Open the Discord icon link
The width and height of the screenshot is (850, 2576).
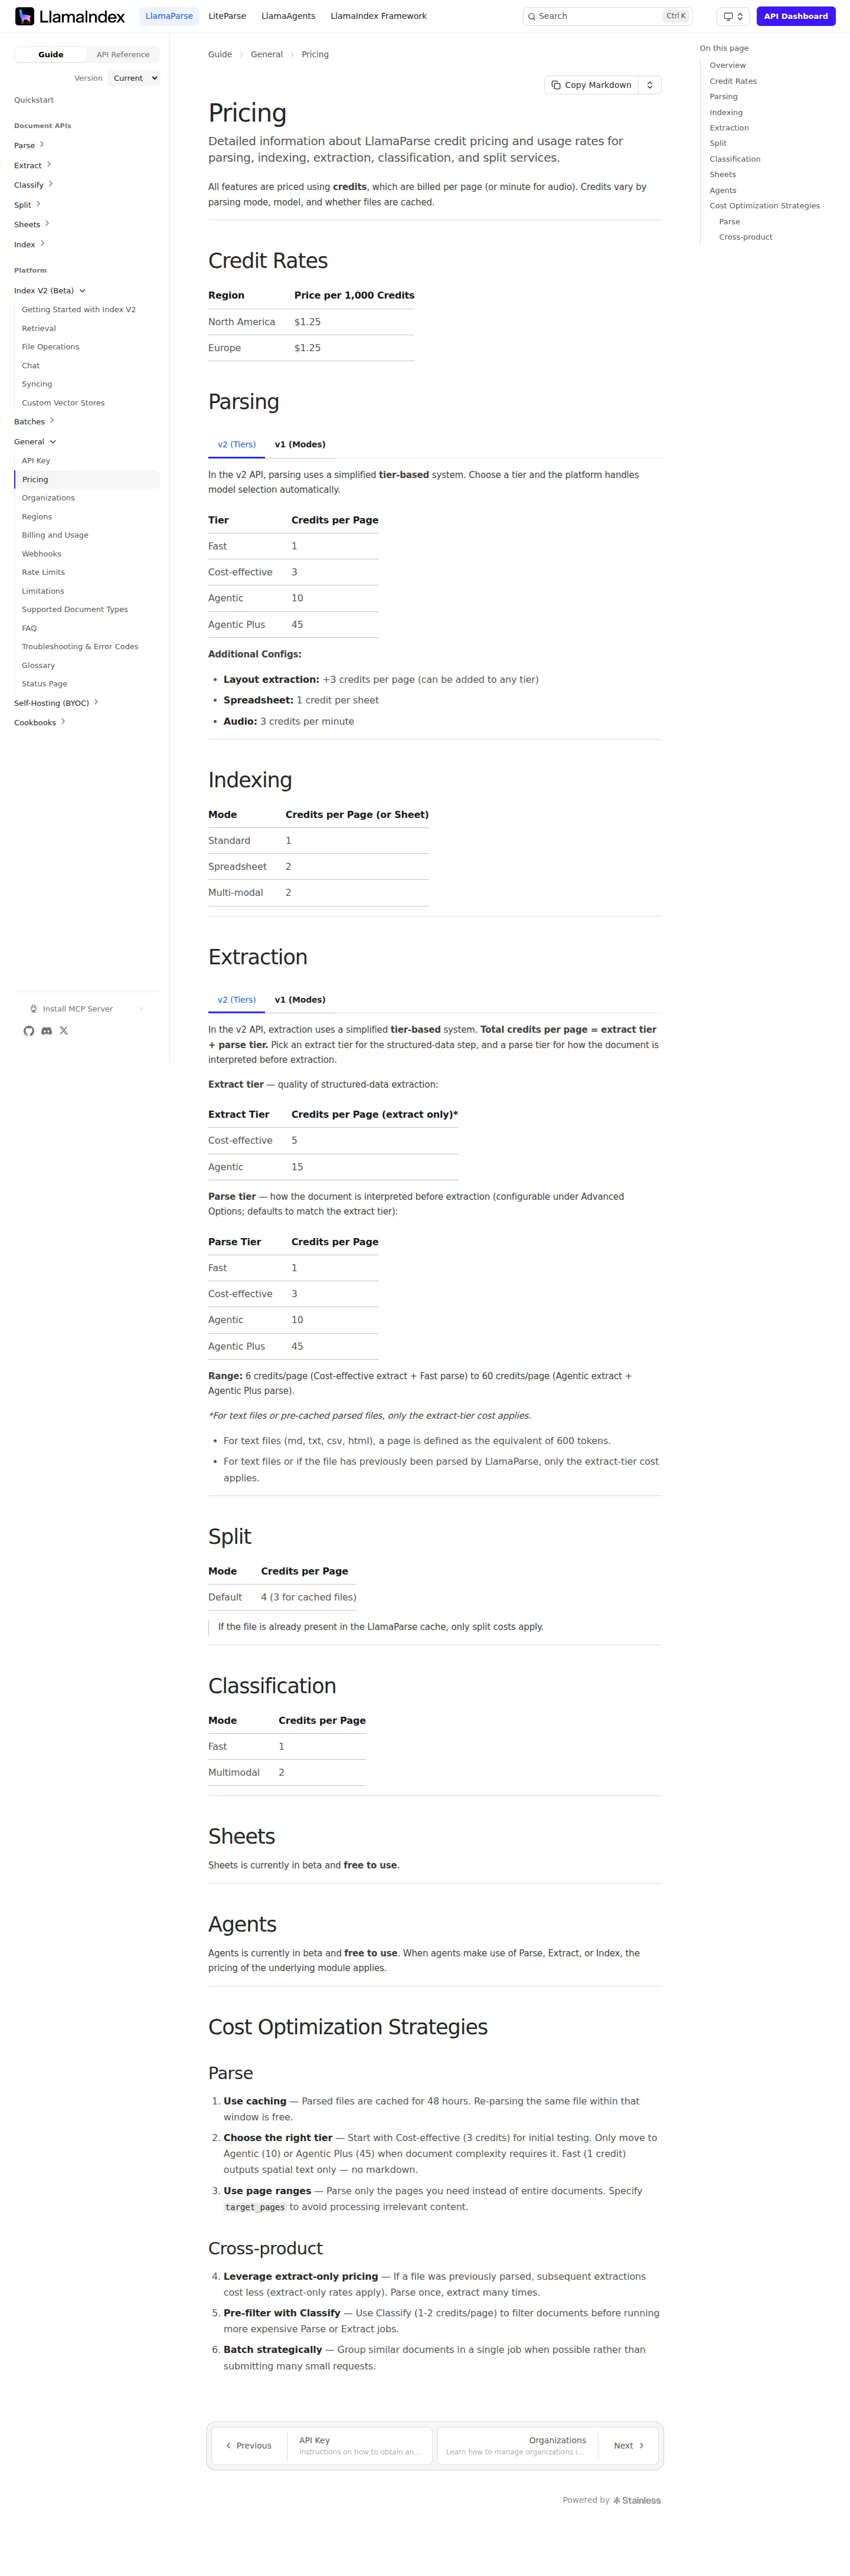coord(46,1030)
